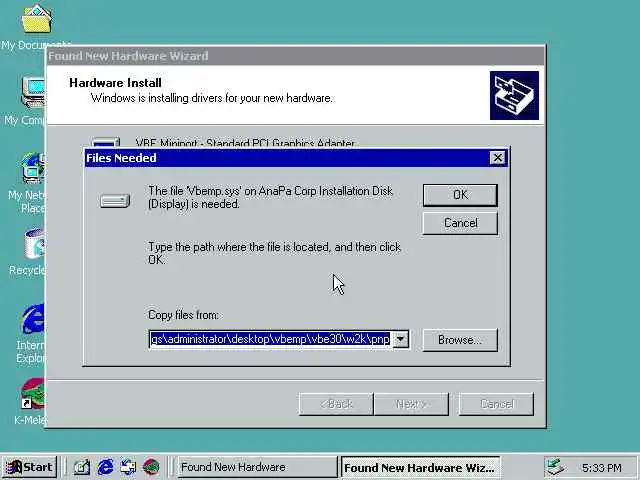Click Outlook Express quick launch icon
The image size is (640, 480).
click(x=128, y=467)
